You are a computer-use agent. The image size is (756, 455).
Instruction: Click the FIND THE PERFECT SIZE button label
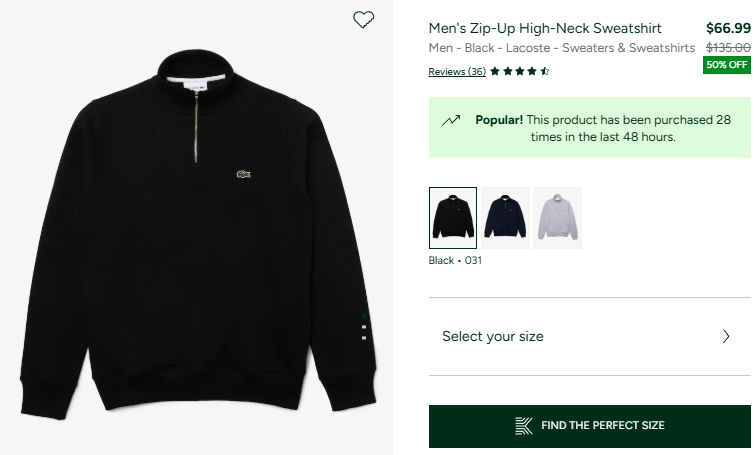(x=602, y=425)
